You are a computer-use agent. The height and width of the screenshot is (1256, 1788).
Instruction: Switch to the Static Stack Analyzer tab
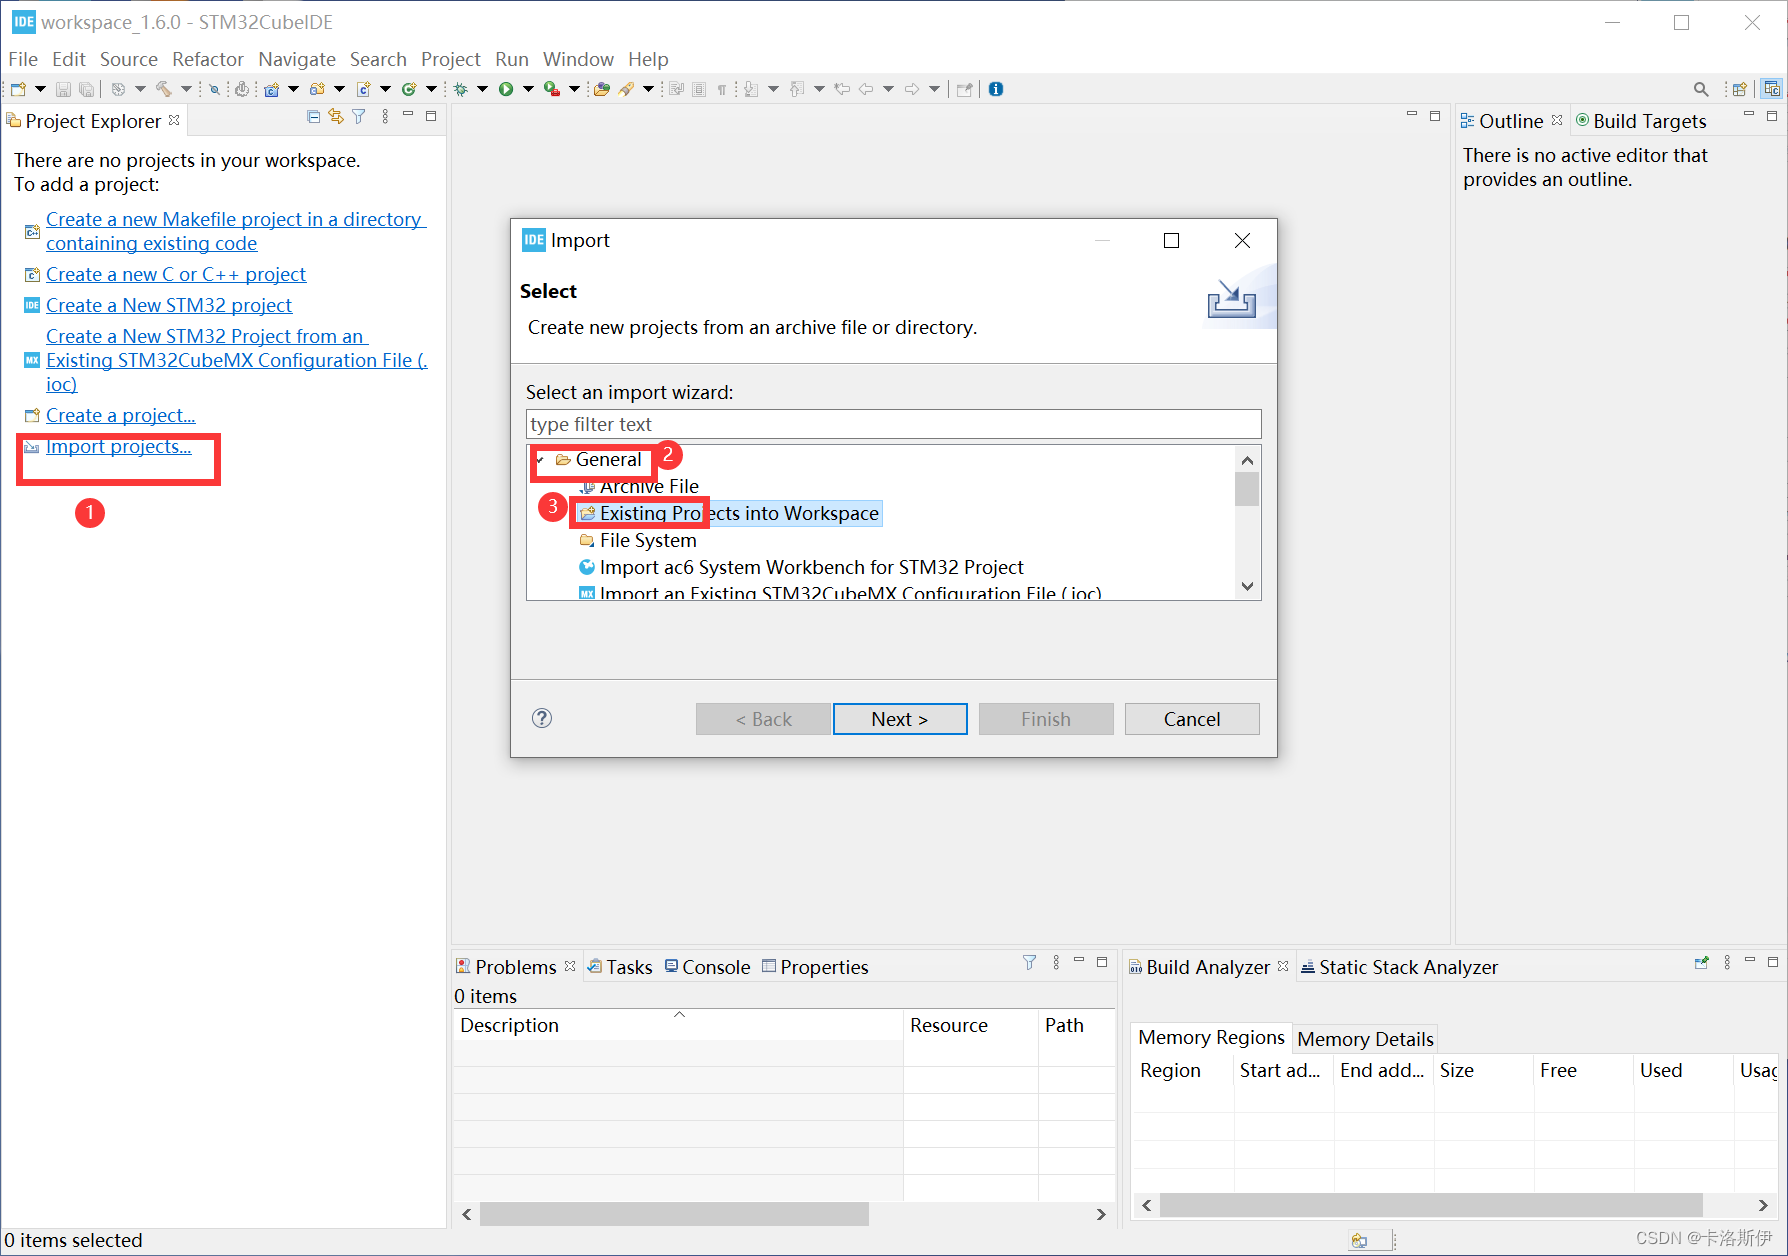pyautogui.click(x=1399, y=967)
